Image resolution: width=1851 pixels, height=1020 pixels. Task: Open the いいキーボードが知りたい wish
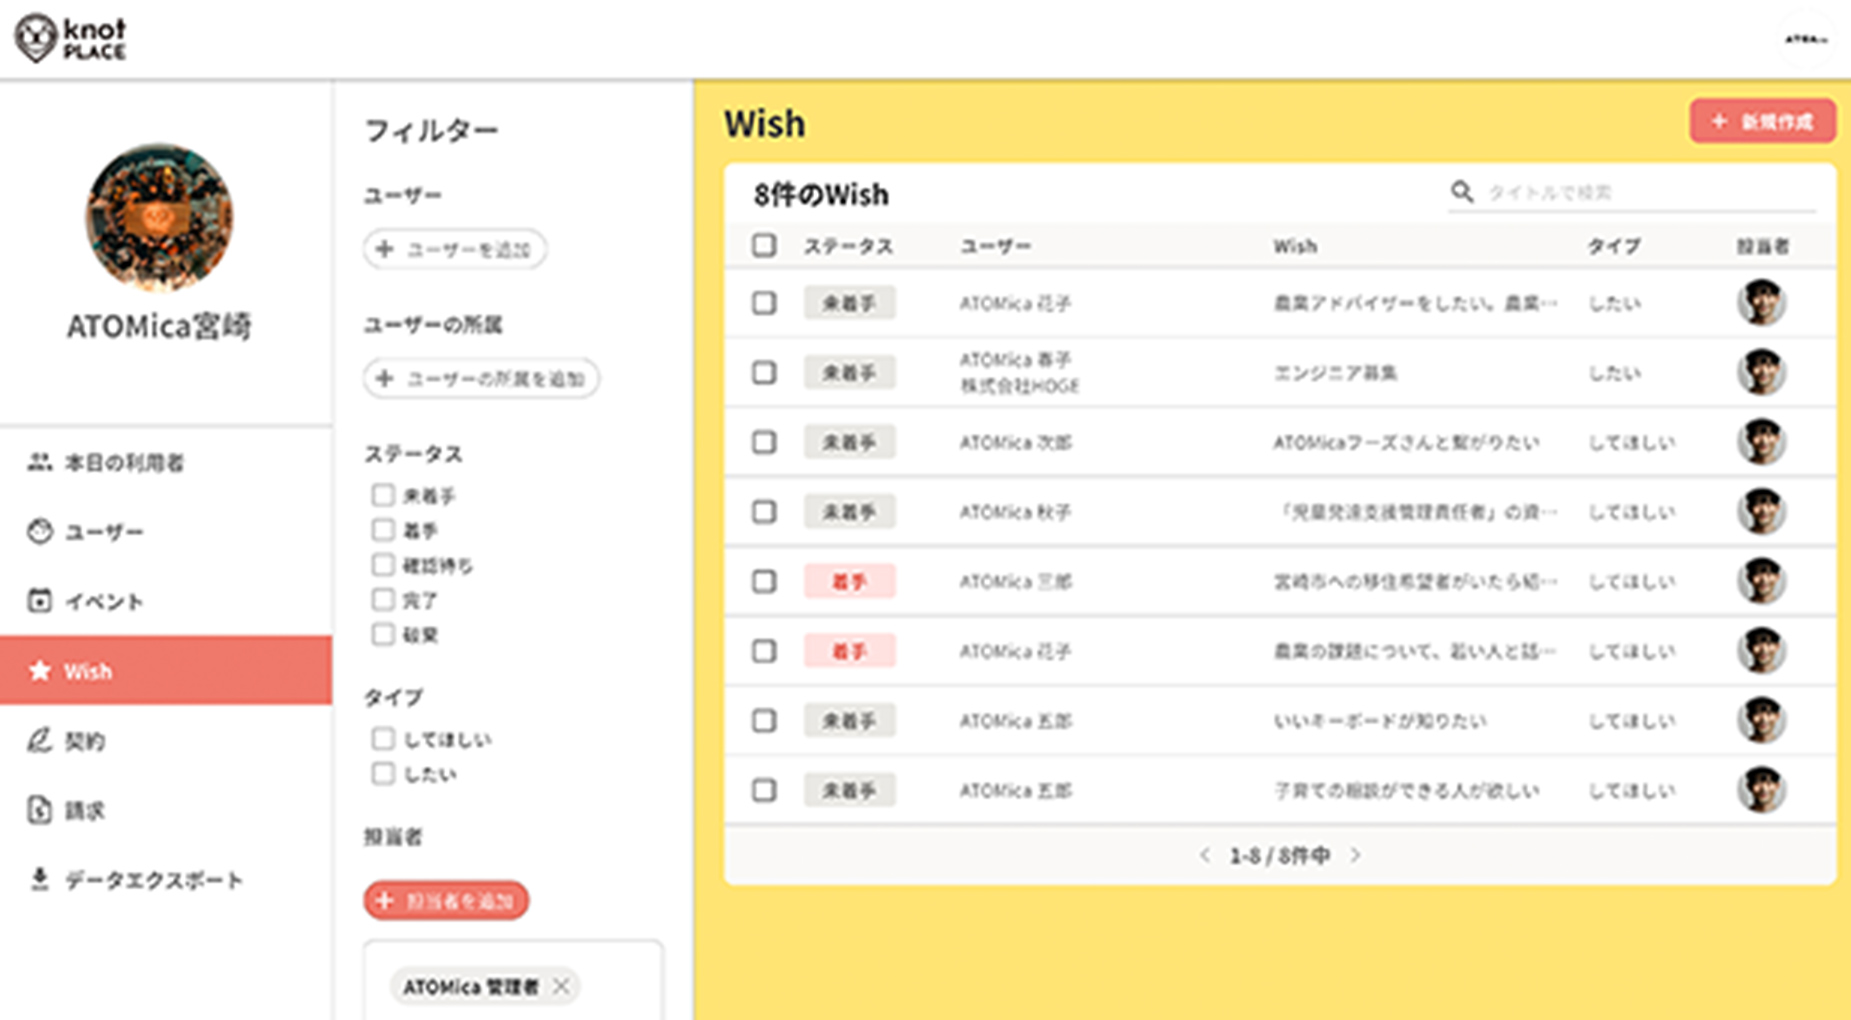pos(1380,721)
